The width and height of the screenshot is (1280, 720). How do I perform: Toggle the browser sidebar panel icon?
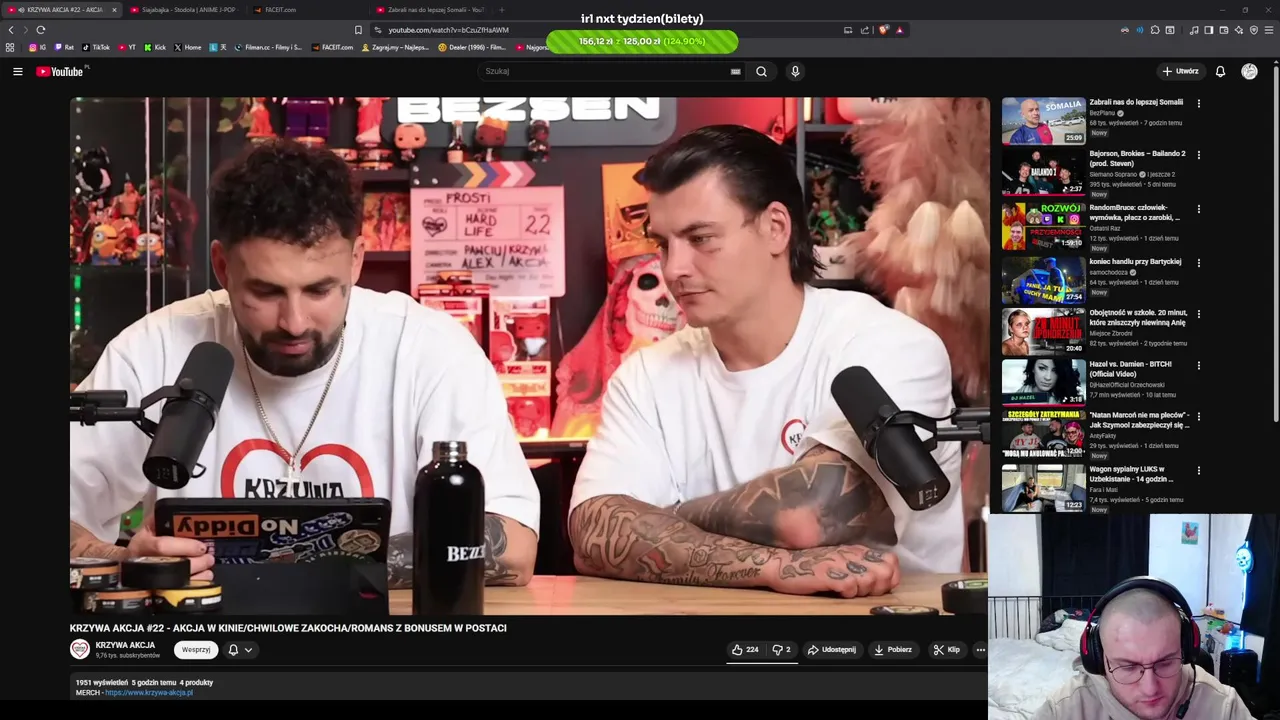[x=1208, y=30]
